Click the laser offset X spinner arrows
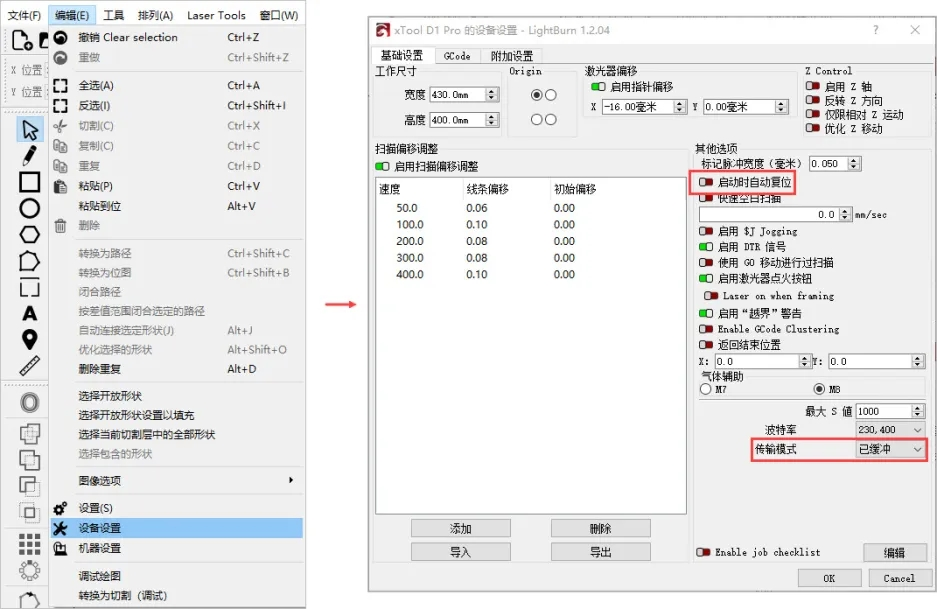 (x=680, y=107)
